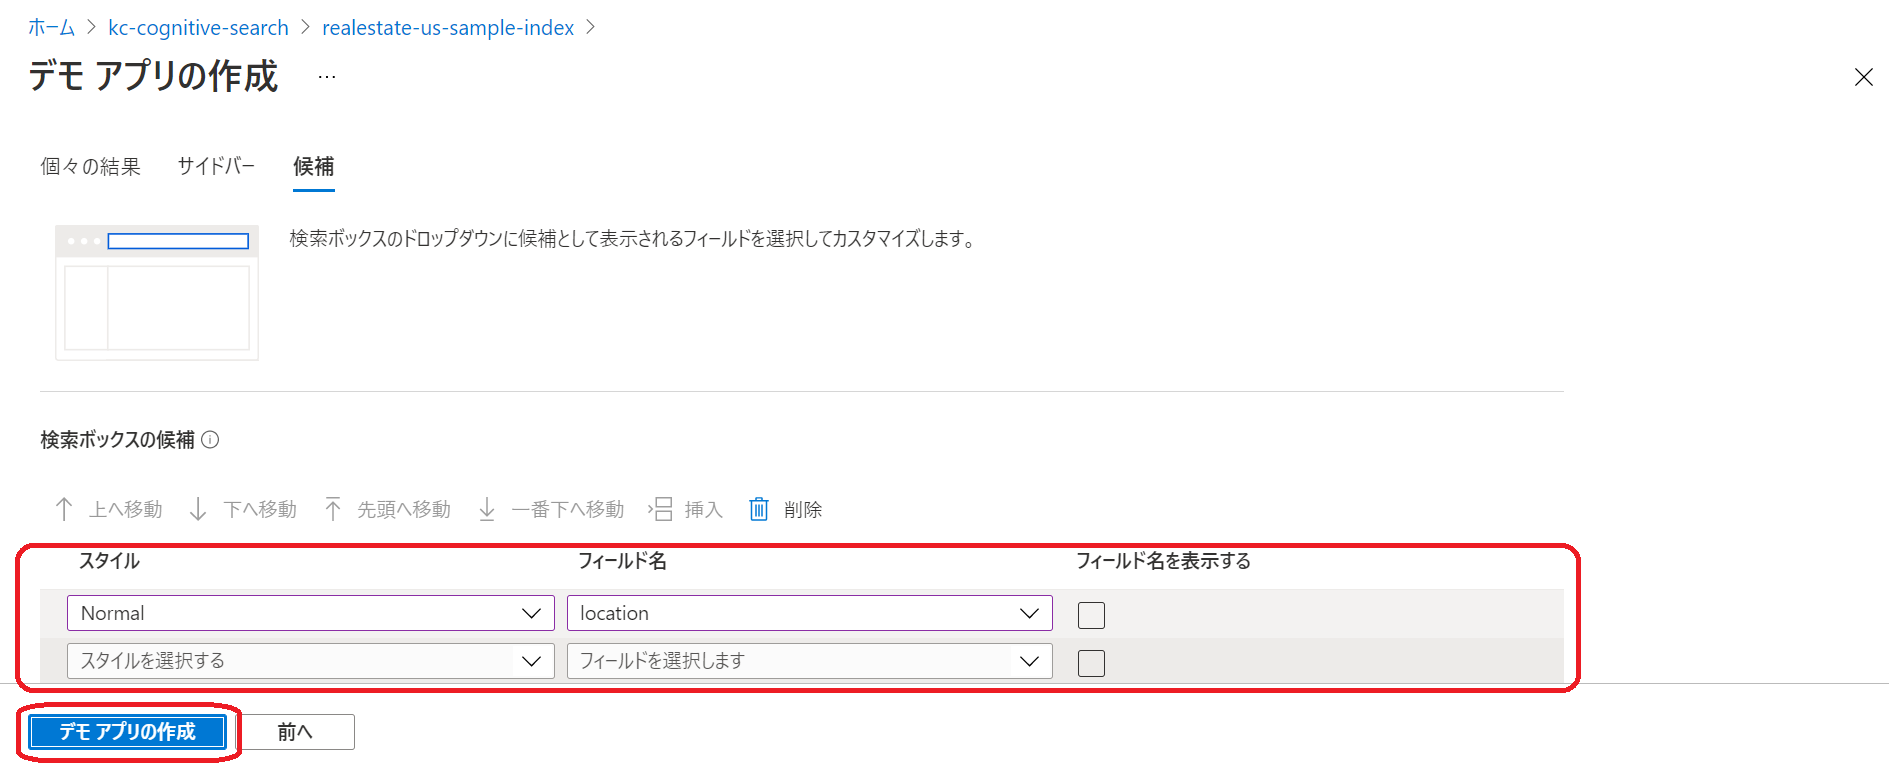This screenshot has width=1889, height=772.
Task: Switch to the サイドバー tab
Action: point(215,166)
